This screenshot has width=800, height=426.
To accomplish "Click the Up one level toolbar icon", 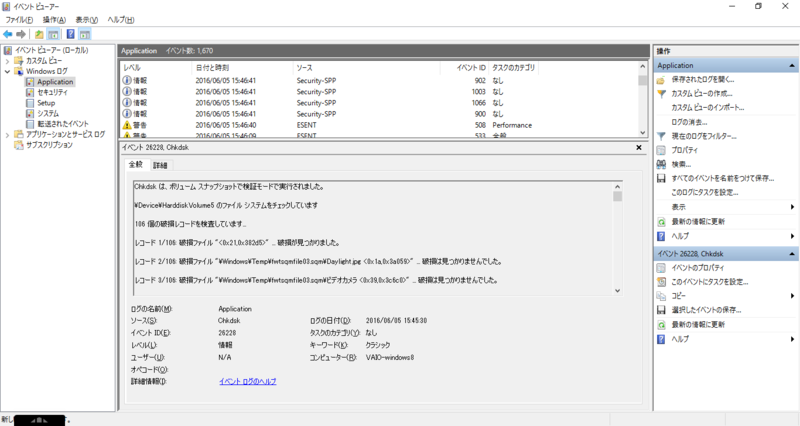I will (x=39, y=34).
